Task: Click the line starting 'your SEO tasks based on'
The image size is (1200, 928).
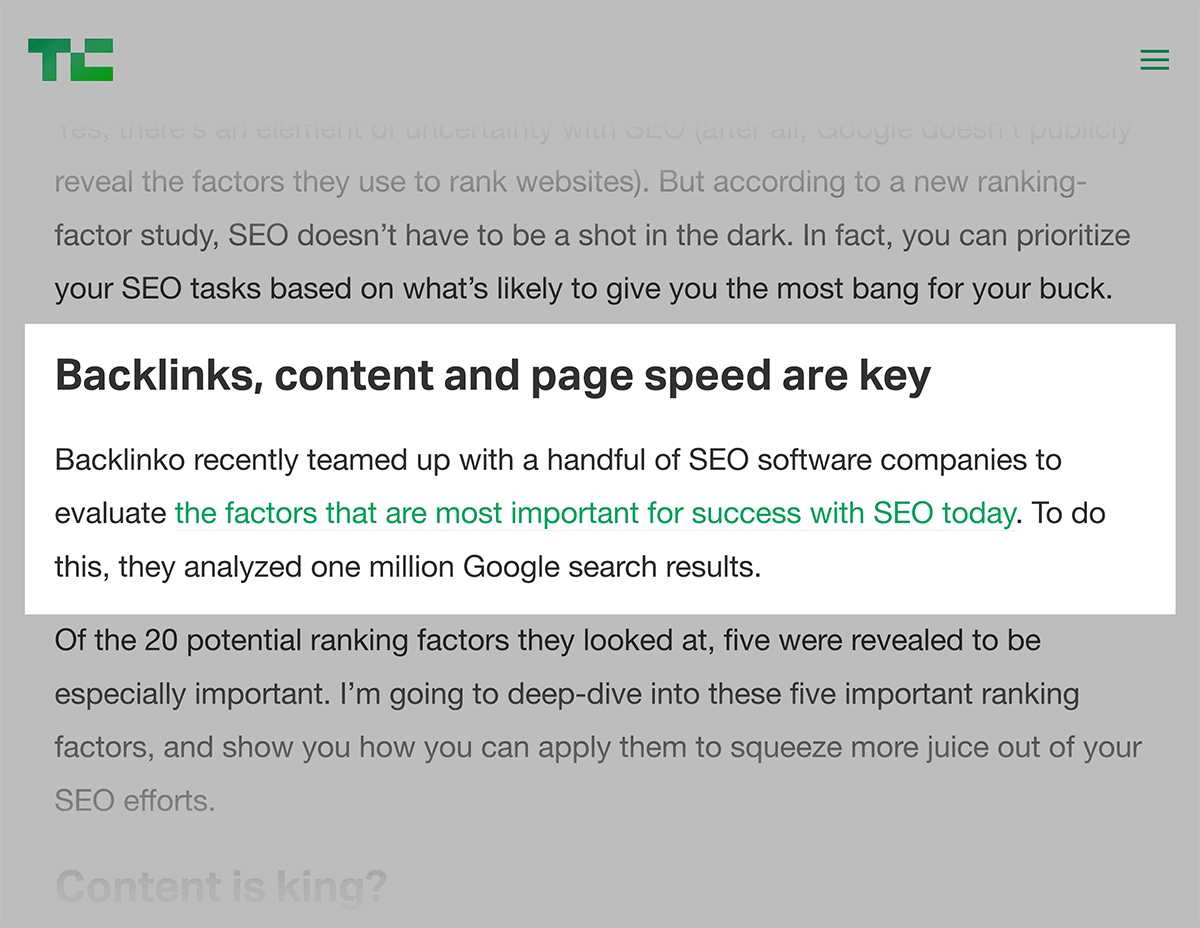Action: (x=583, y=290)
